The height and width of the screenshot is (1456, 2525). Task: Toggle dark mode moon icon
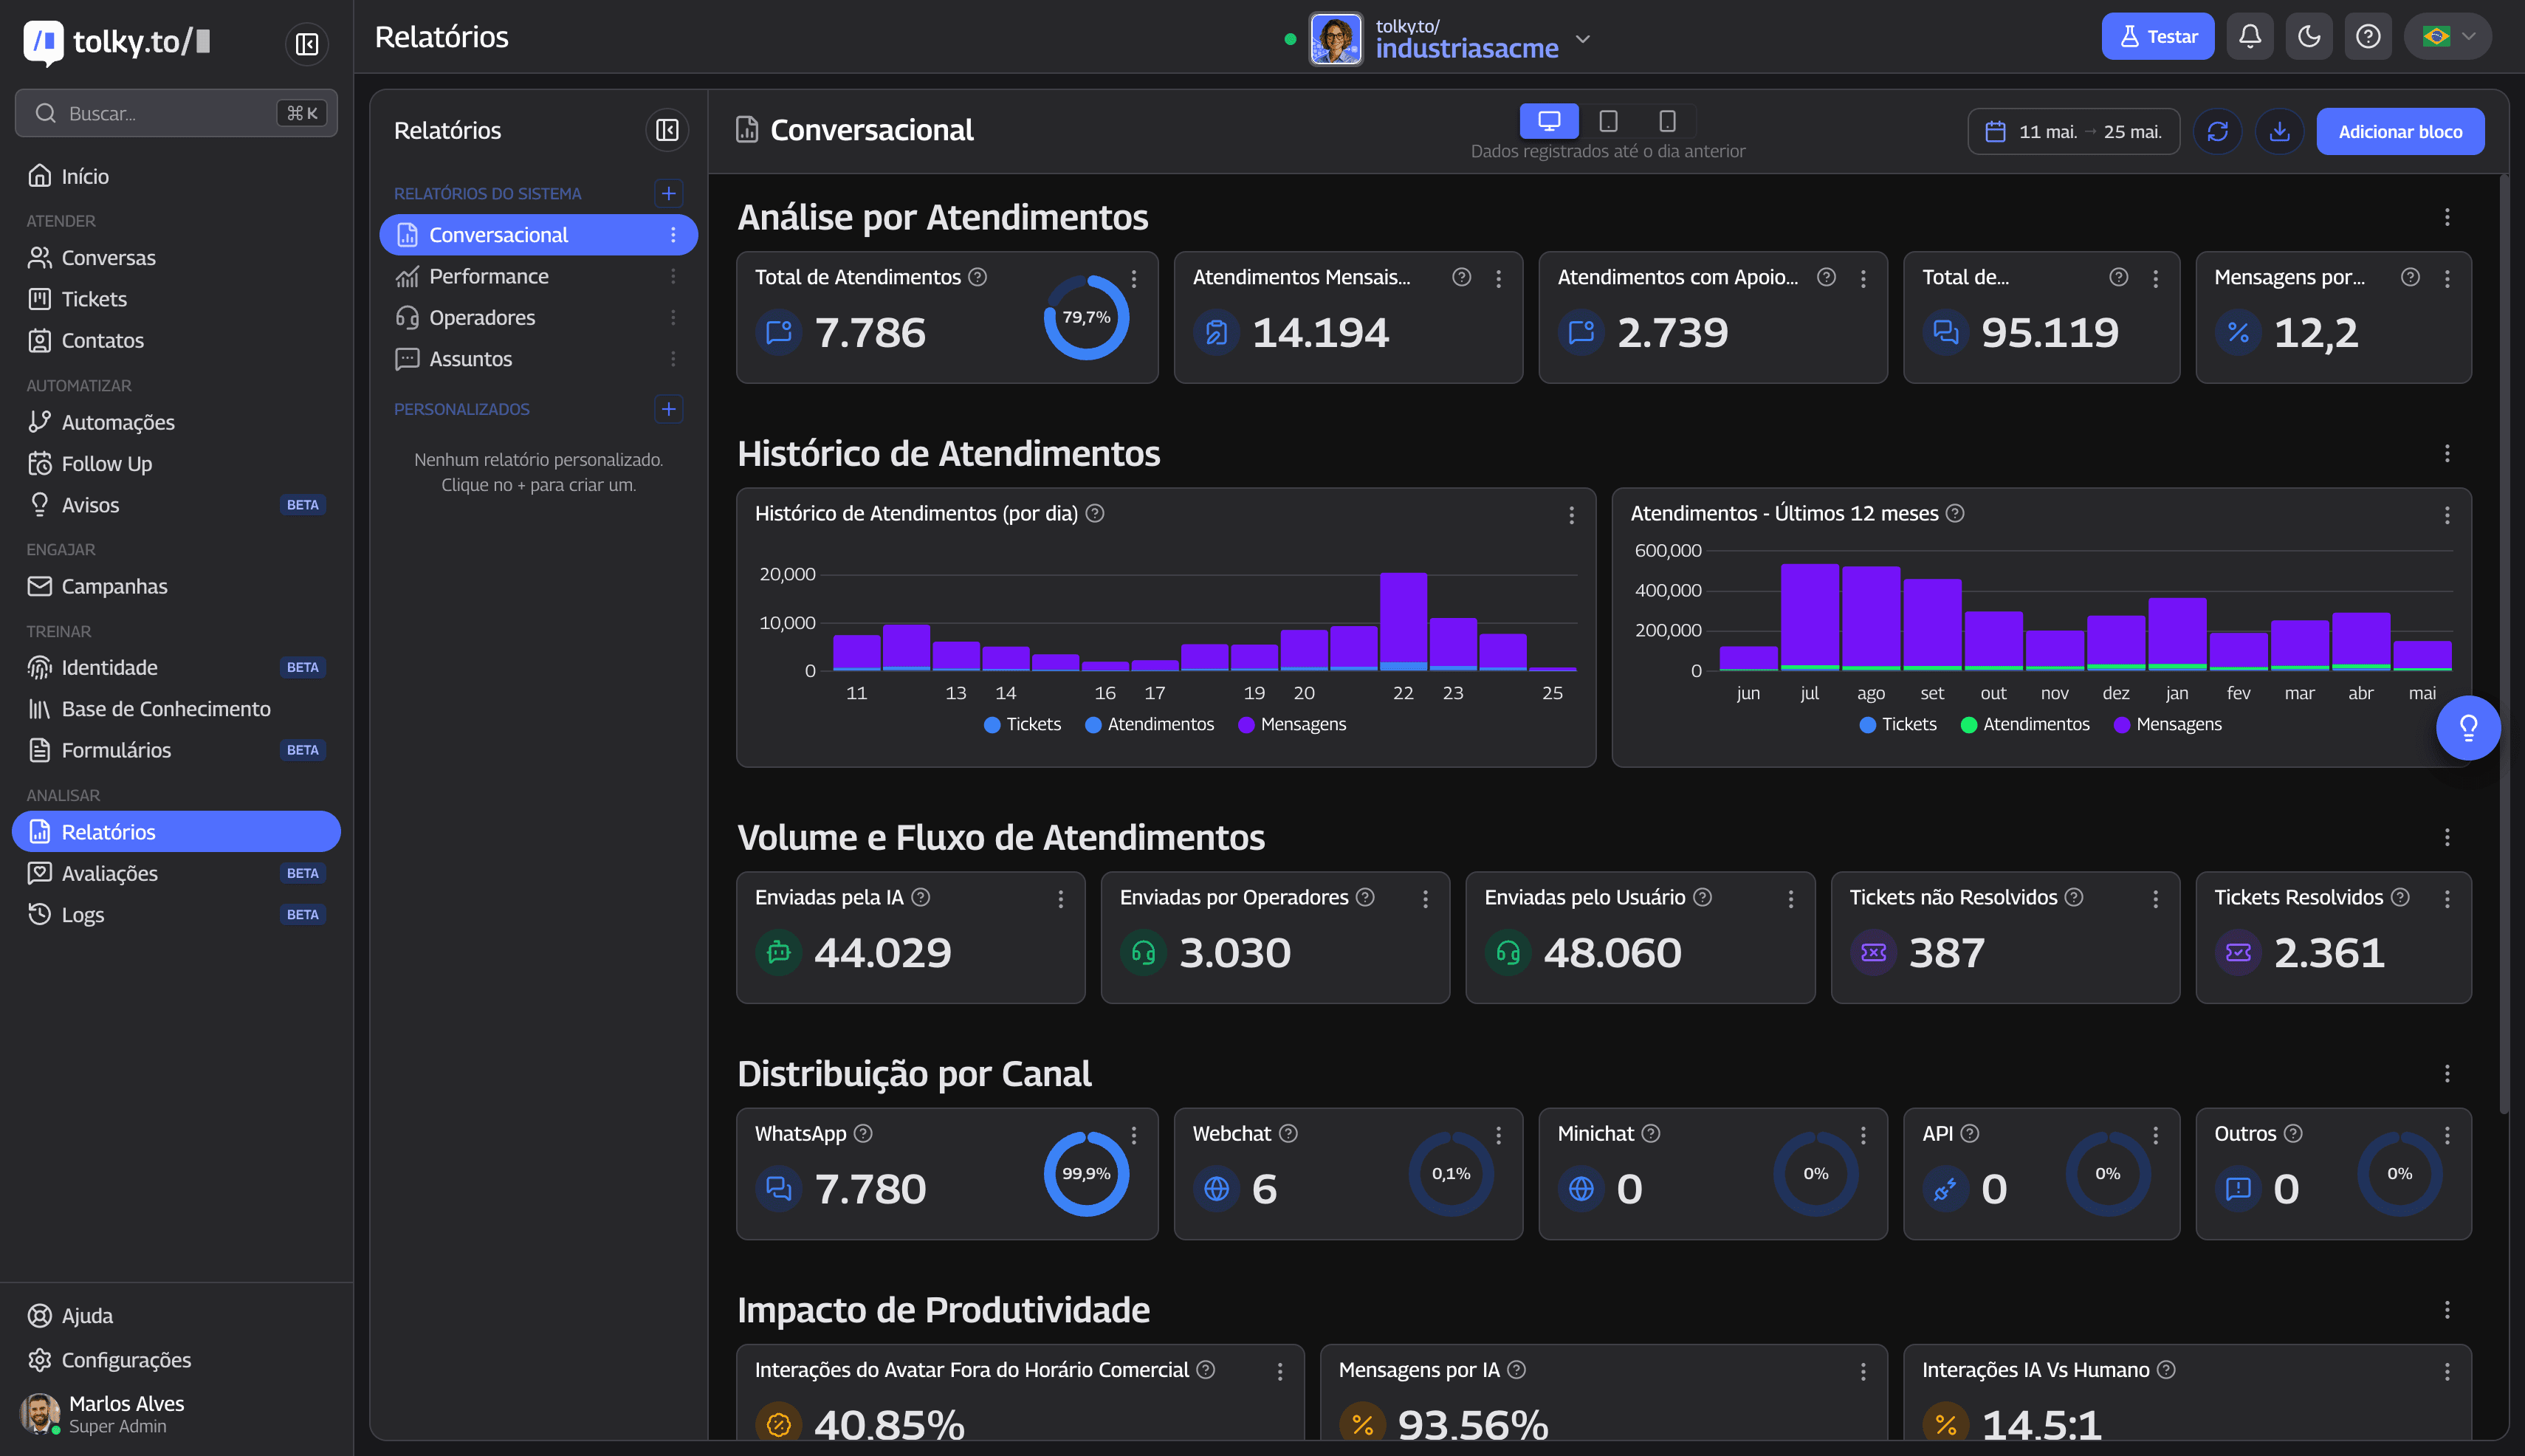pos(2308,37)
